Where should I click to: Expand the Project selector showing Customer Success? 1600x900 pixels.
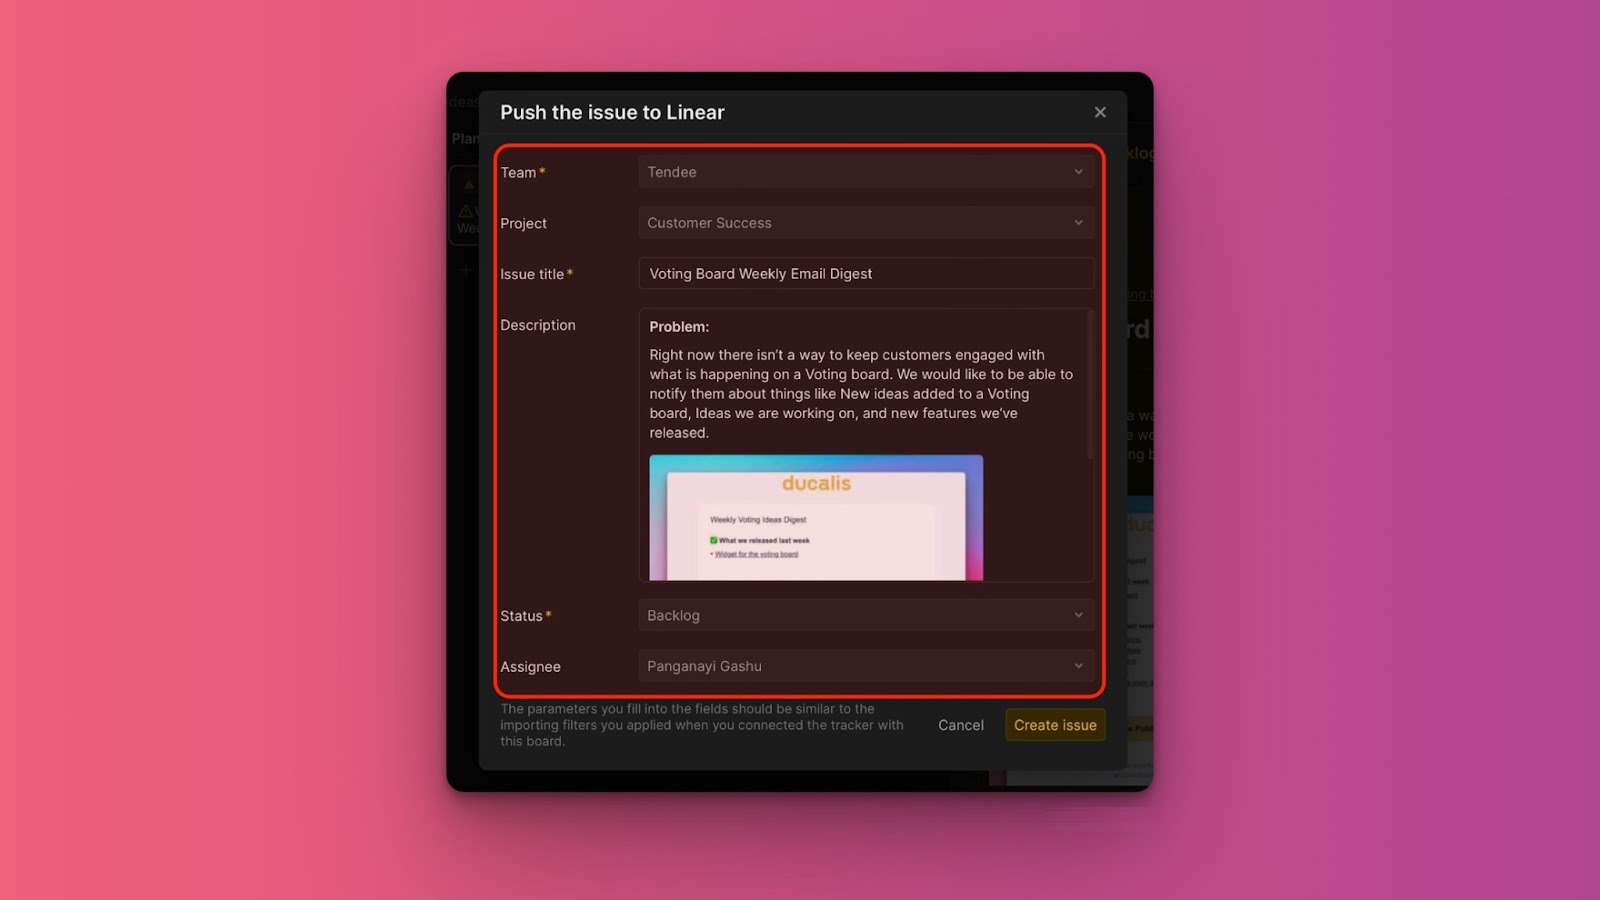coord(865,222)
